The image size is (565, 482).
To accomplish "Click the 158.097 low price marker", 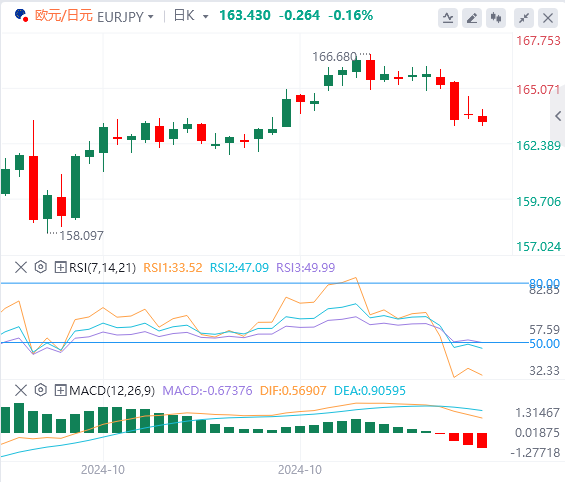I will (x=81, y=236).
